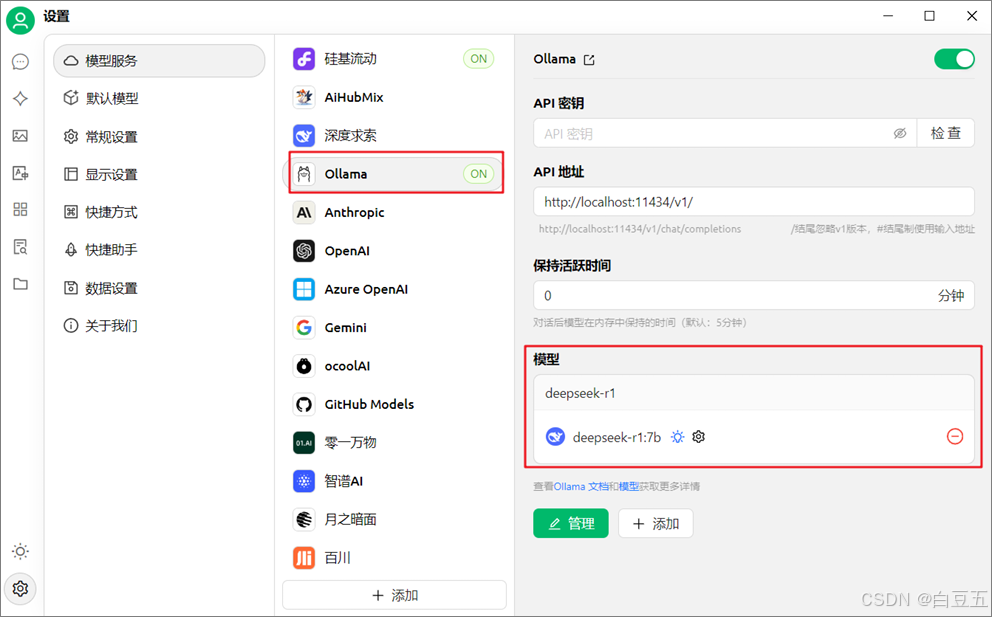Open the files folder sidebar icon

pos(20,284)
